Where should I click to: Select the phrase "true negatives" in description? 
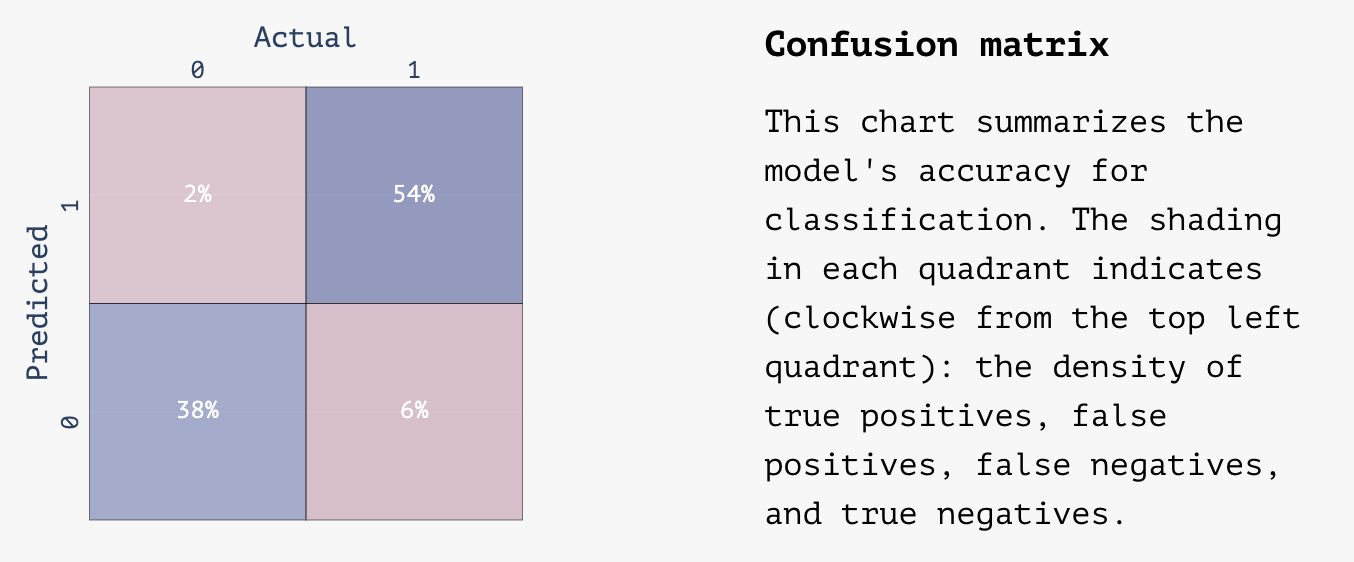click(x=975, y=514)
